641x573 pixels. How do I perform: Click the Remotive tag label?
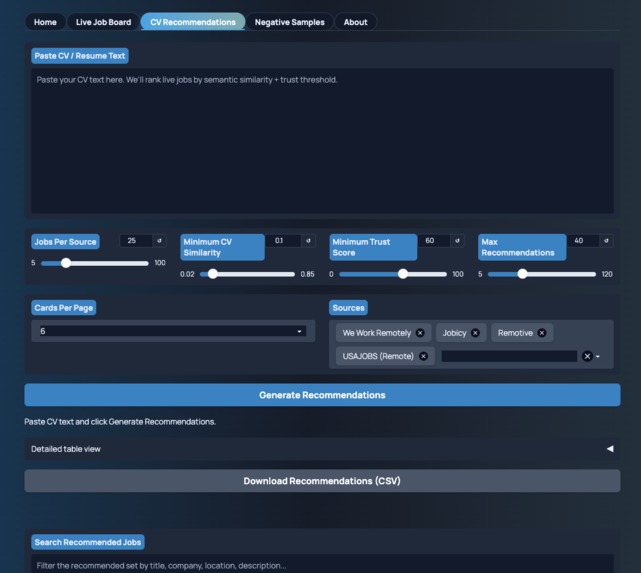coord(515,333)
